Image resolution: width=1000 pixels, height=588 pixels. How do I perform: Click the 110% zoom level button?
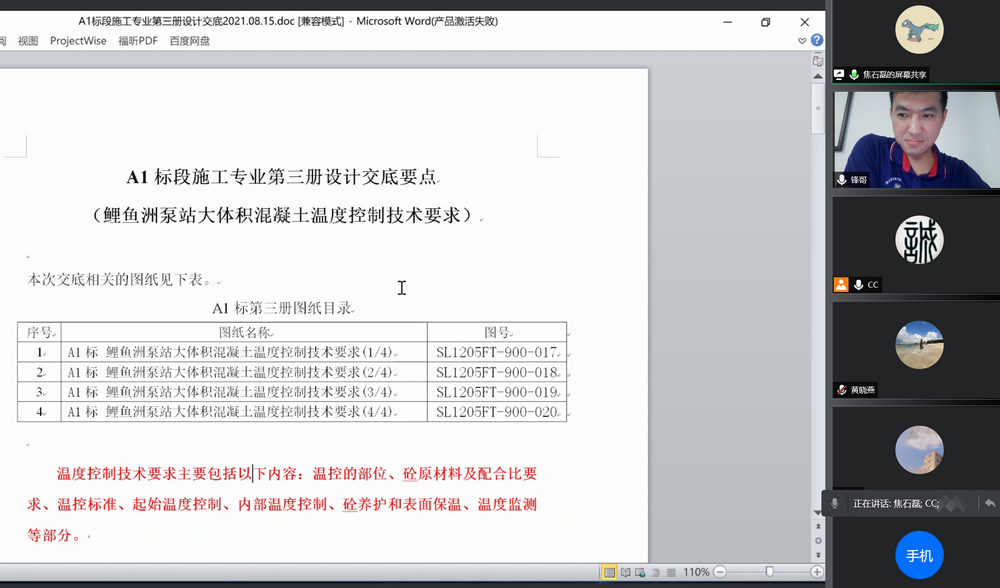point(696,572)
